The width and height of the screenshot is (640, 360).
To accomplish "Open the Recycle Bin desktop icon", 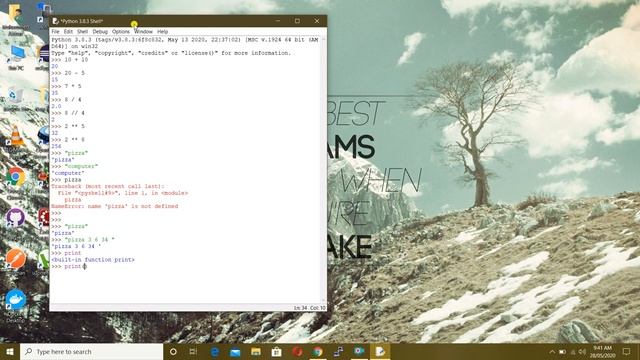I will click(15, 99).
